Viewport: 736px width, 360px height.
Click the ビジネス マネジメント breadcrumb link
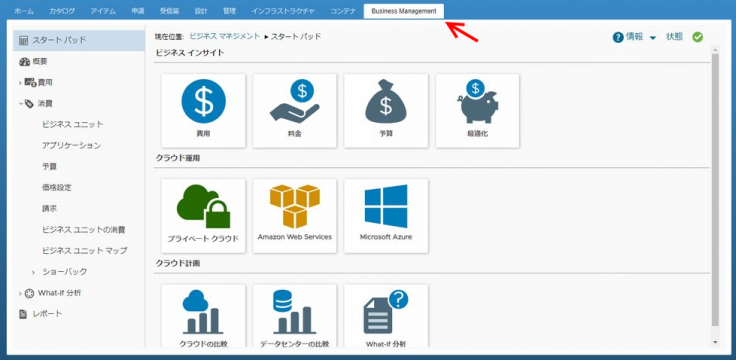pos(224,36)
